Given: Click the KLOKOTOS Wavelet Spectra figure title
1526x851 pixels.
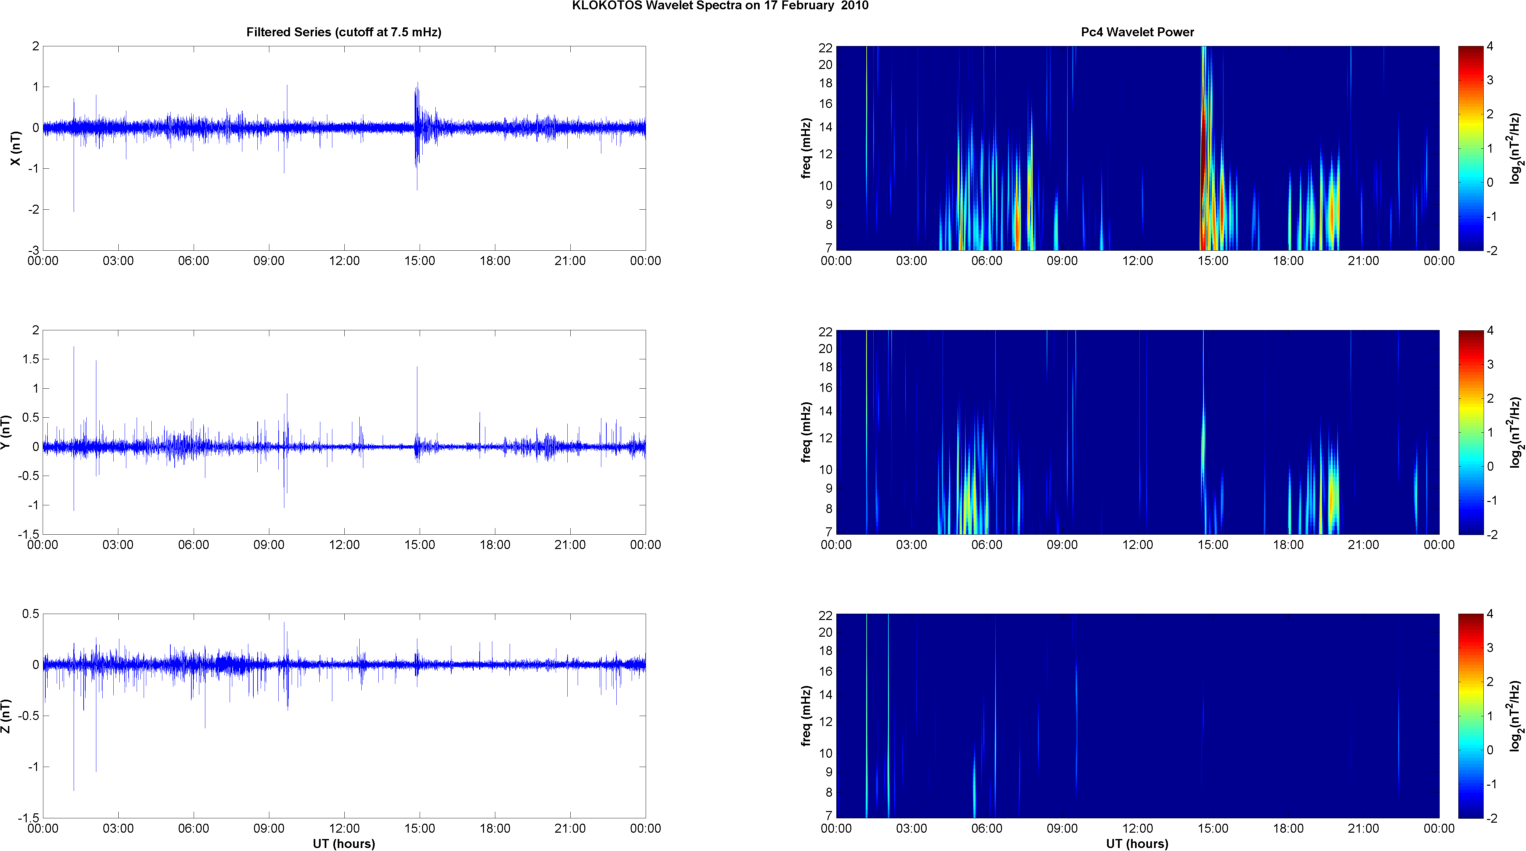Looking at the screenshot, I should 720,6.
